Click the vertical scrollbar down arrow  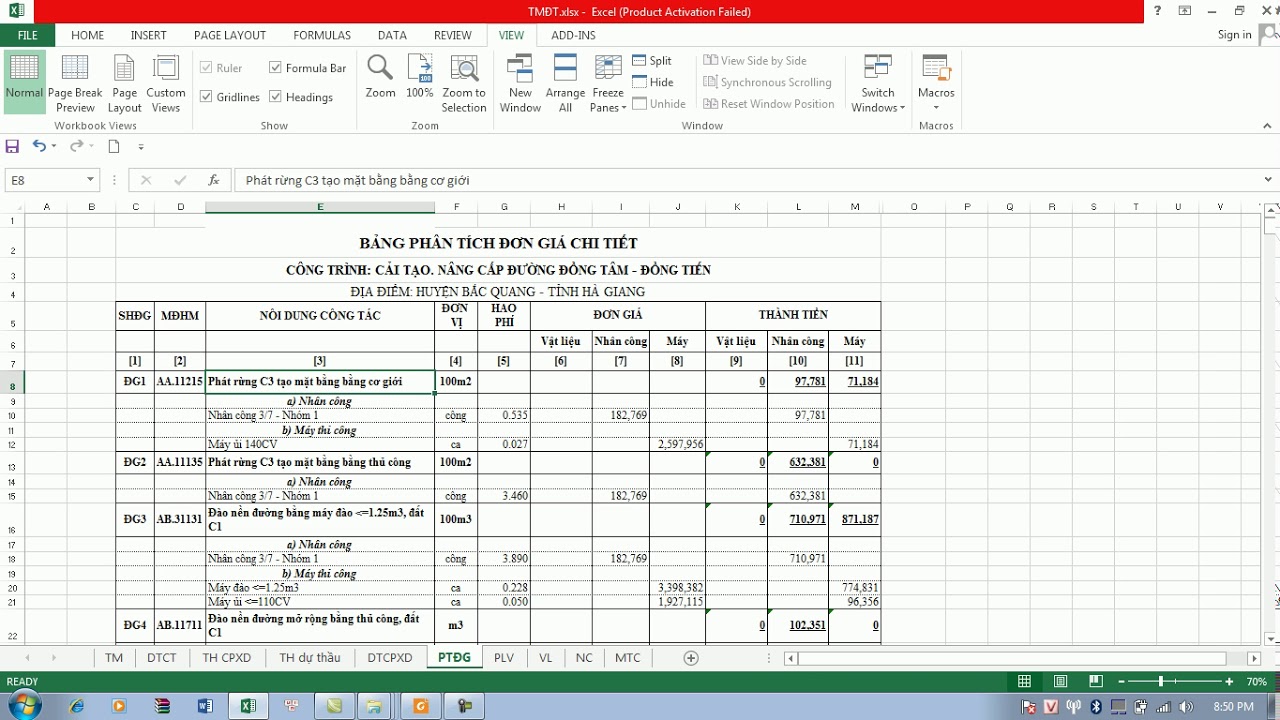tap(1271, 639)
